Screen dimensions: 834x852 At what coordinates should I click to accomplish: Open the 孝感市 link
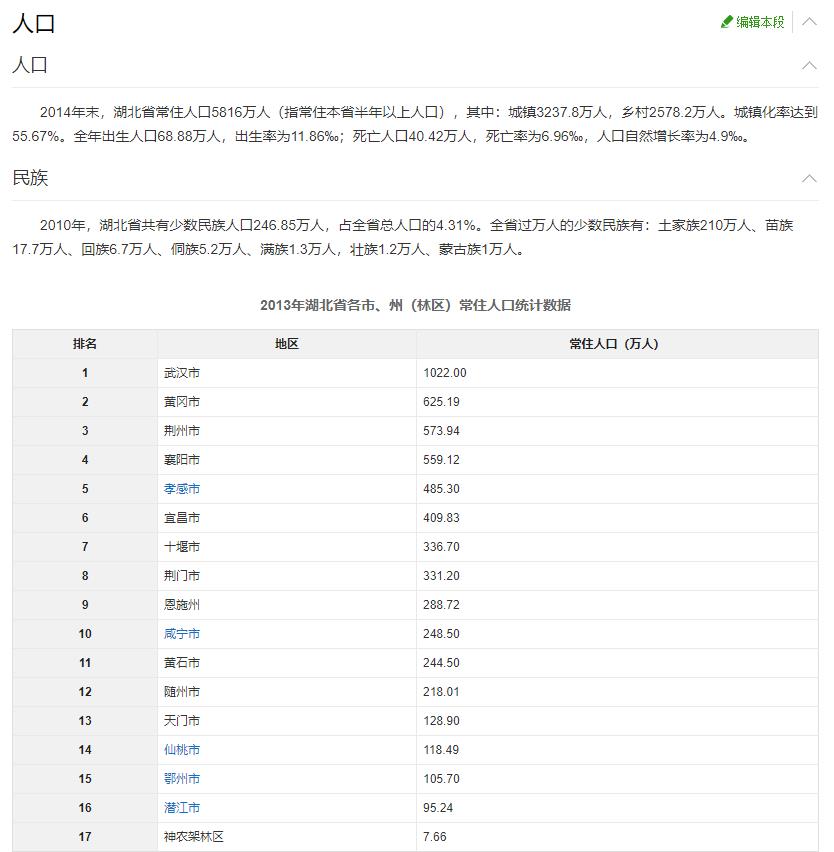pos(182,488)
